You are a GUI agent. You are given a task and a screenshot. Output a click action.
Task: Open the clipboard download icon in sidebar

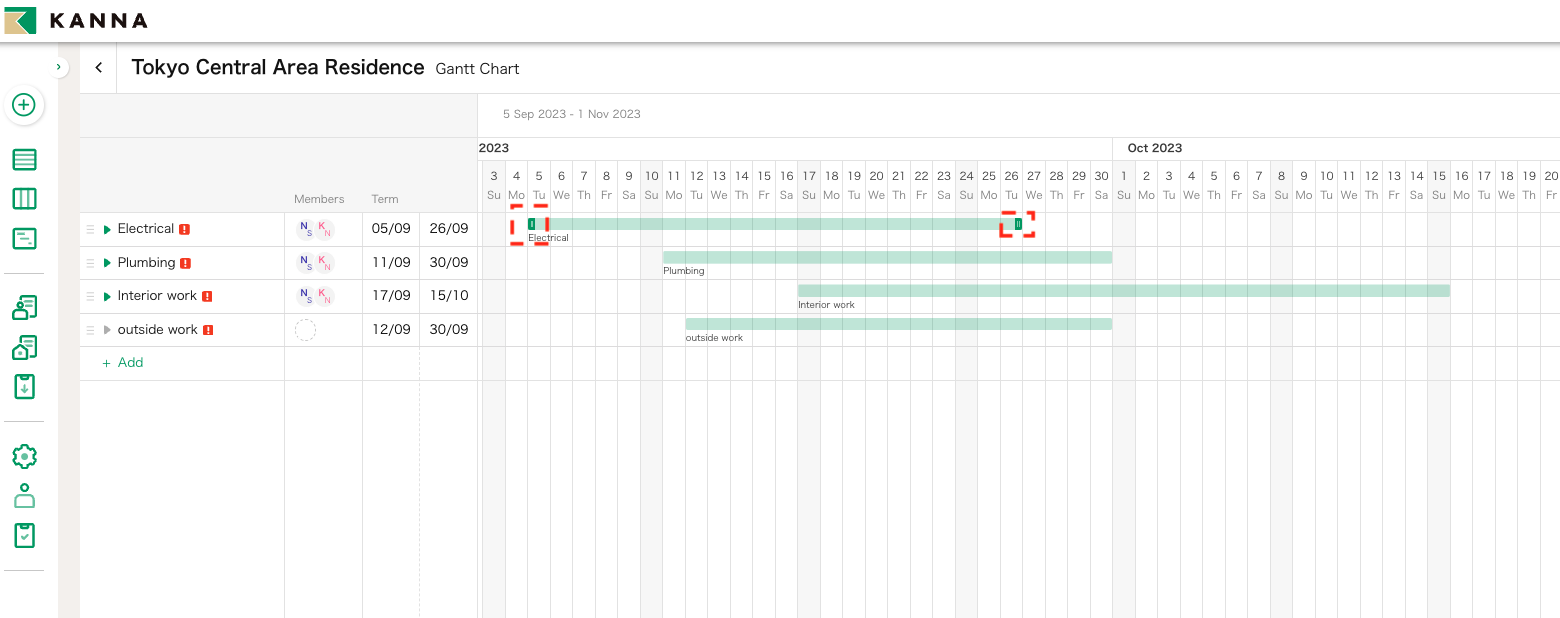pos(24,386)
